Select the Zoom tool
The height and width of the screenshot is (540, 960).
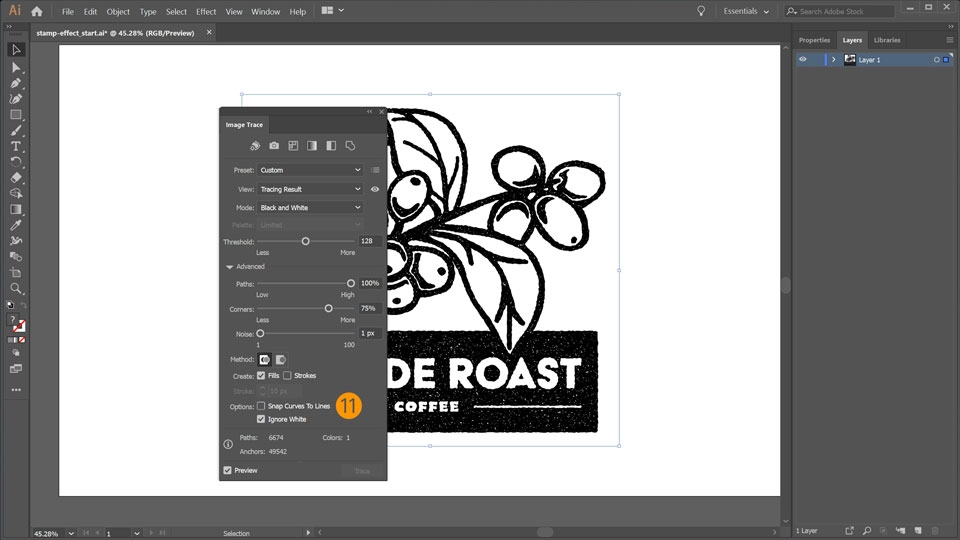coord(16,288)
